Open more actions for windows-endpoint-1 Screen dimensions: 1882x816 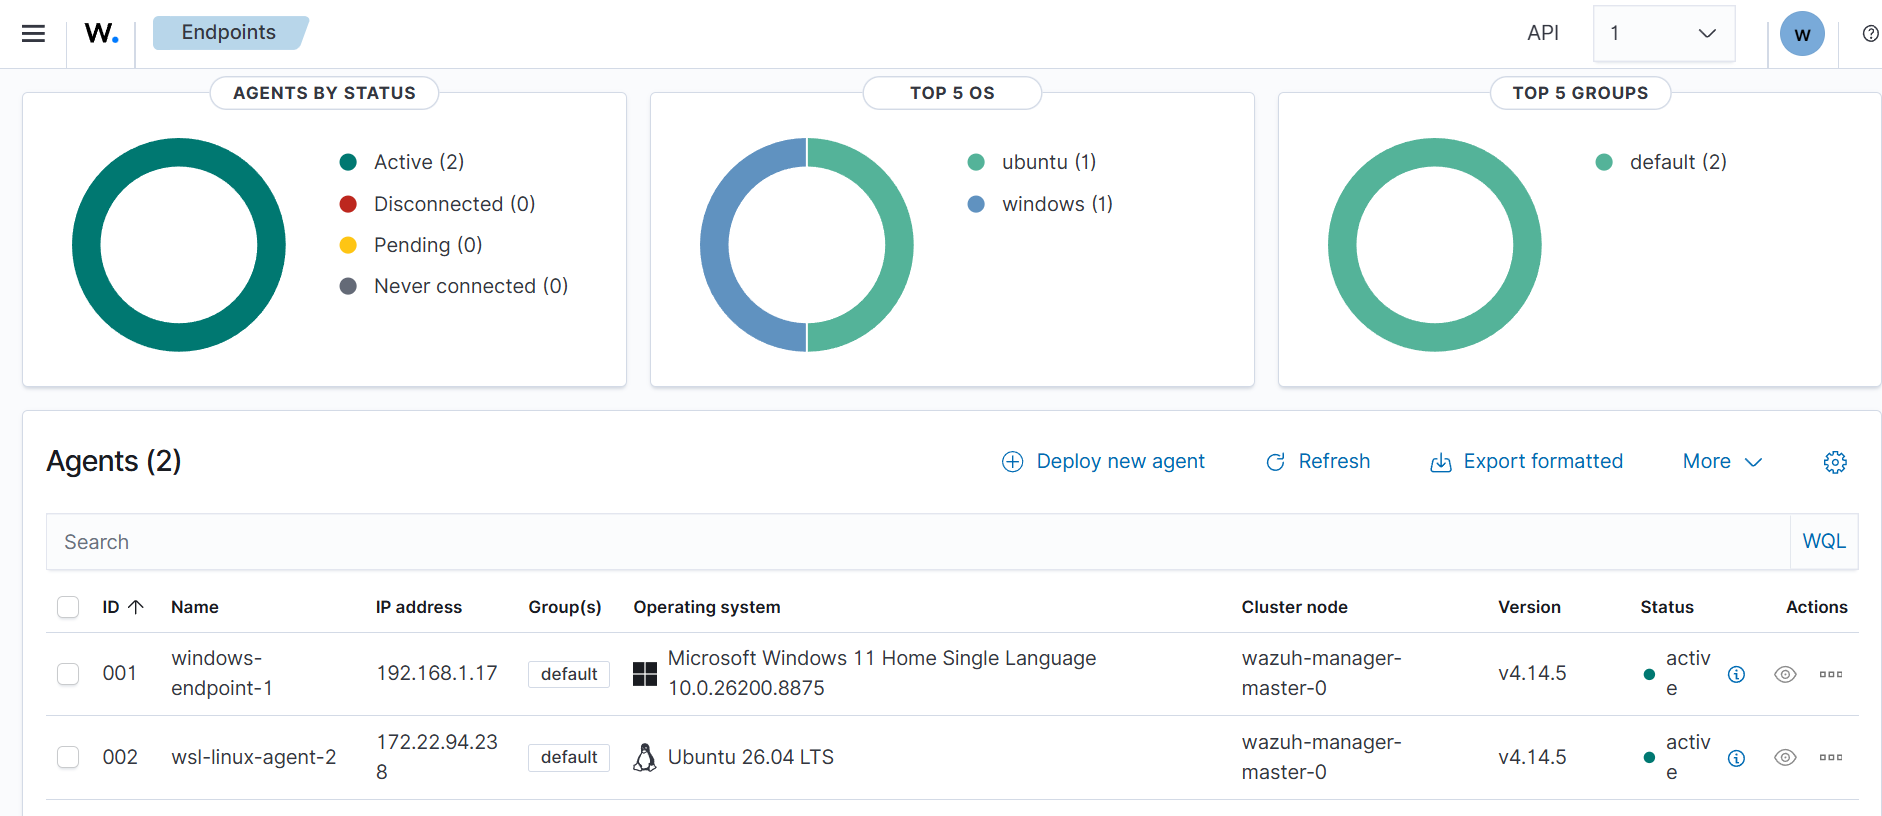pos(1831,674)
